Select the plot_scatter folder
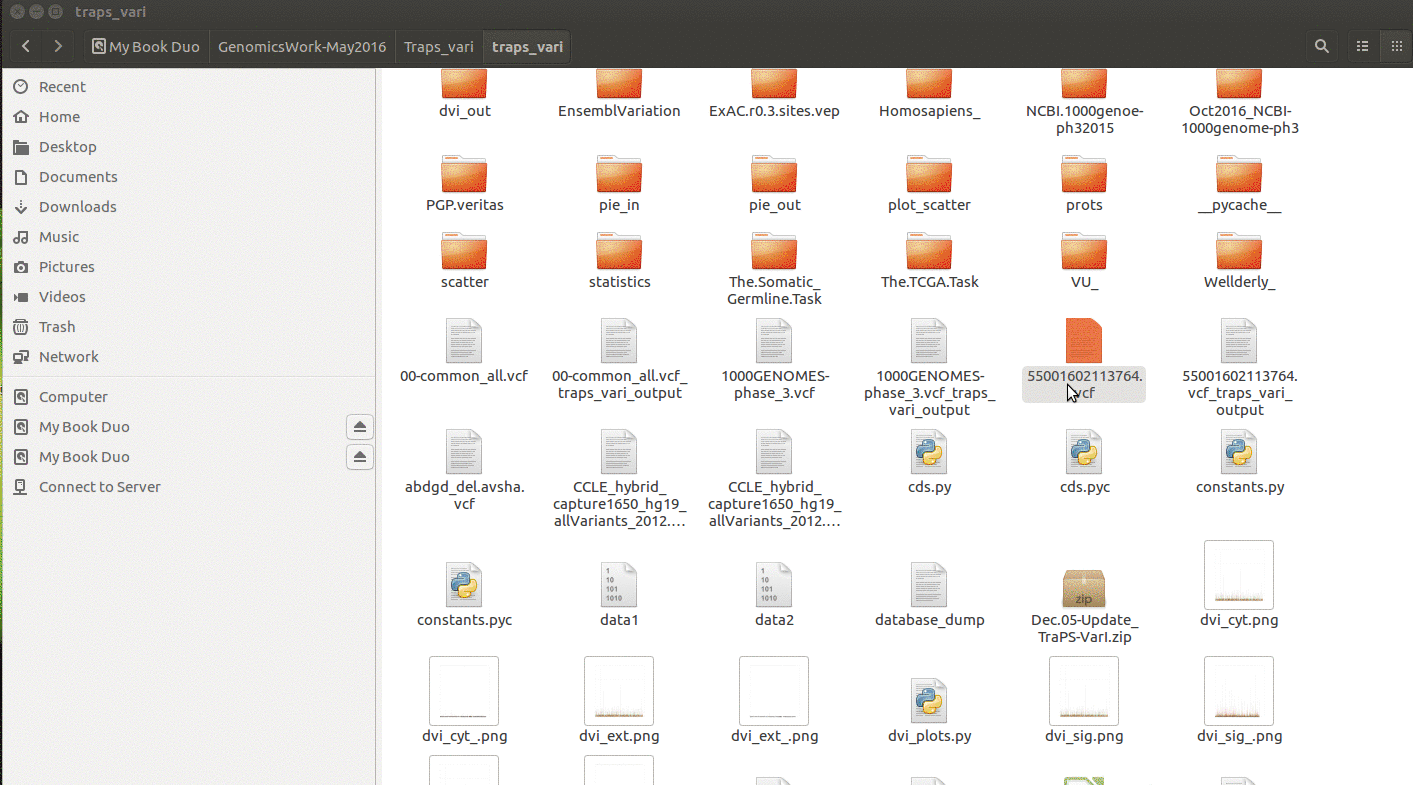Image resolution: width=1413 pixels, height=785 pixels. point(929,185)
